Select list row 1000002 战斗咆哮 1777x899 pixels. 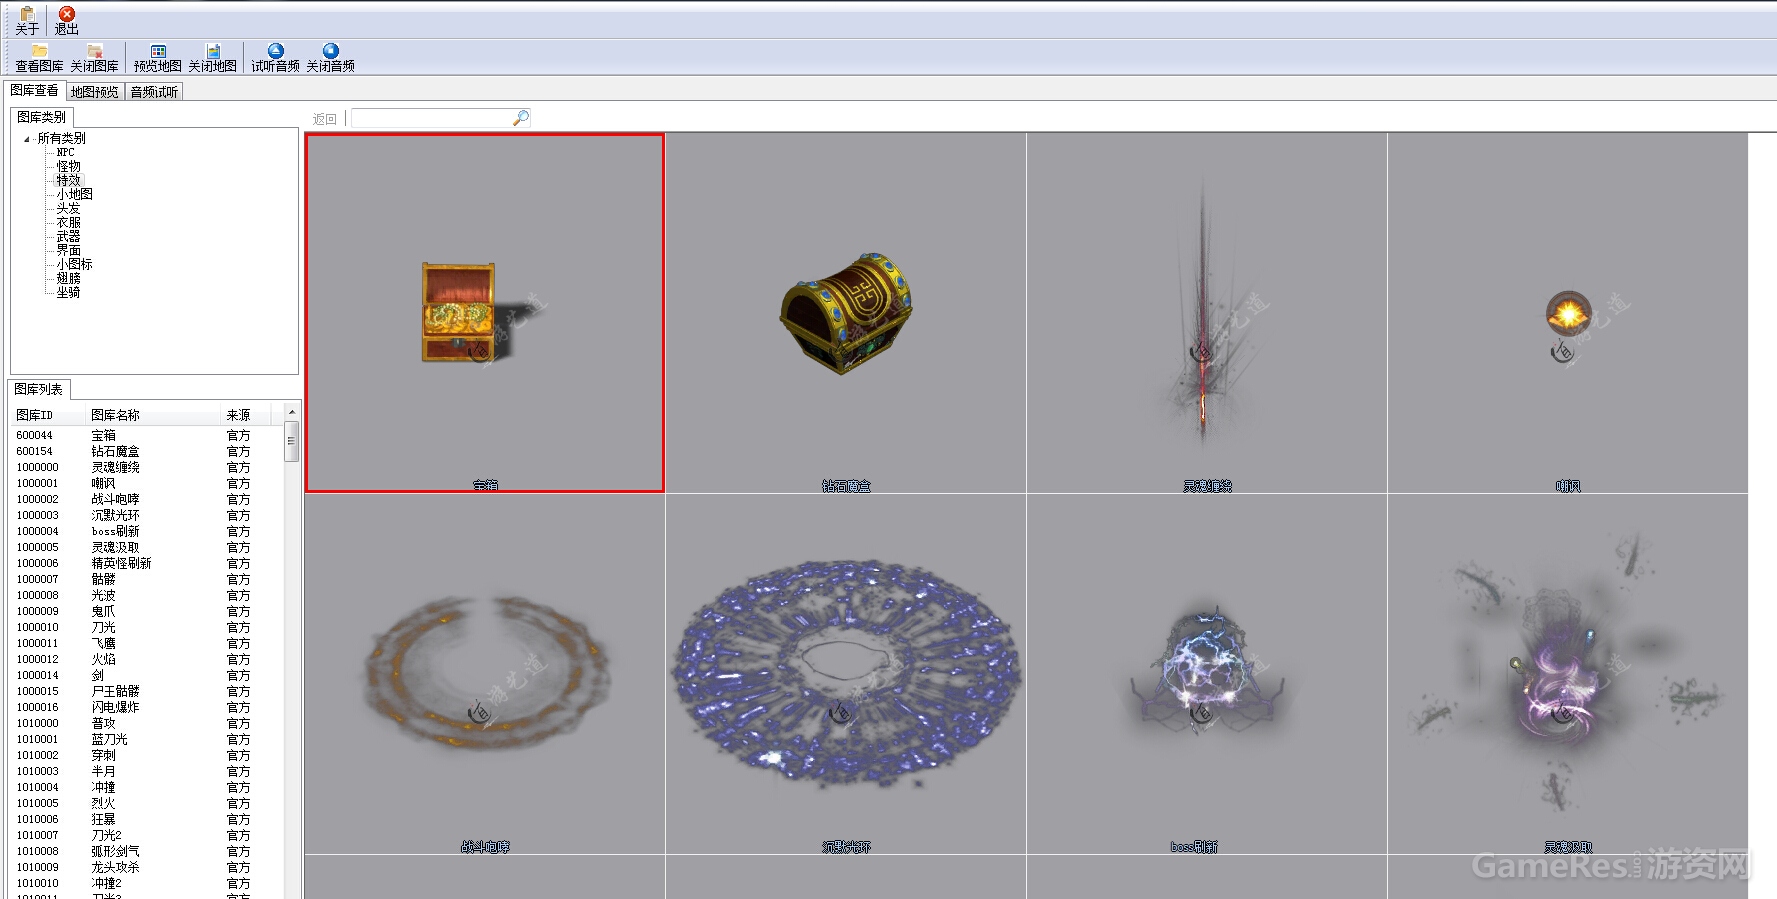[x=147, y=499]
